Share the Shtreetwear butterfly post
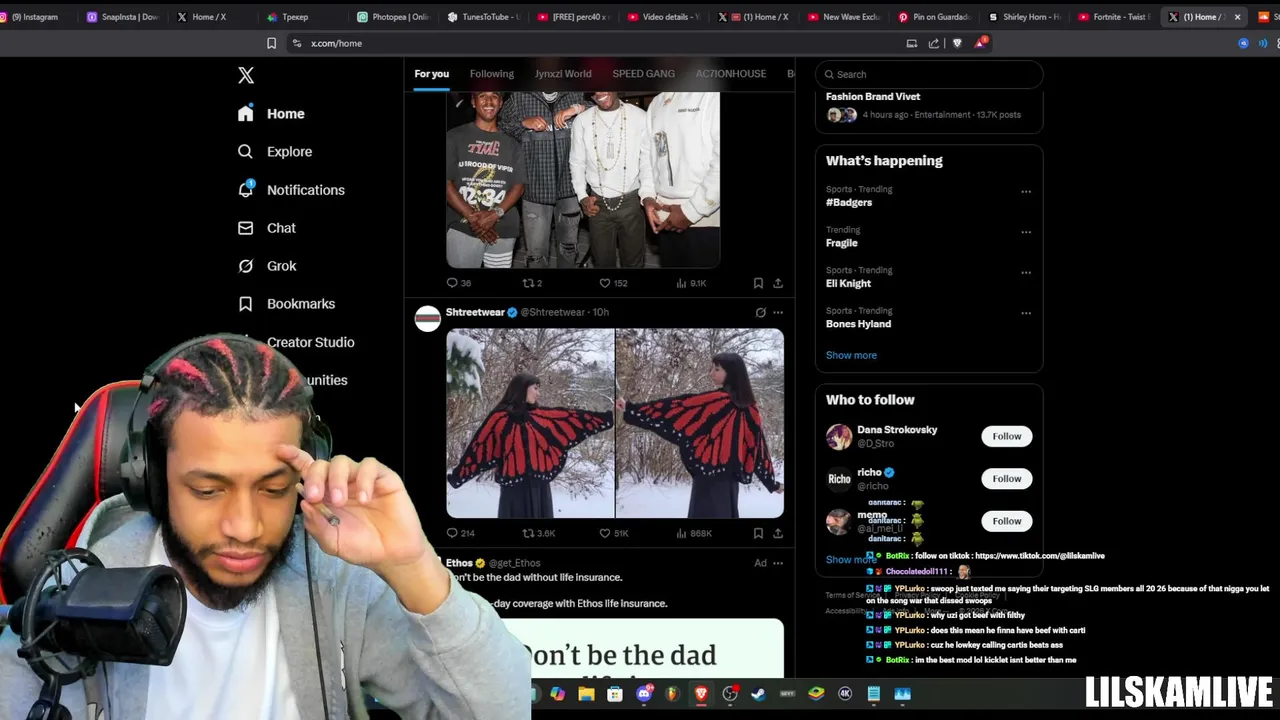1280x720 pixels. pyautogui.click(x=778, y=533)
